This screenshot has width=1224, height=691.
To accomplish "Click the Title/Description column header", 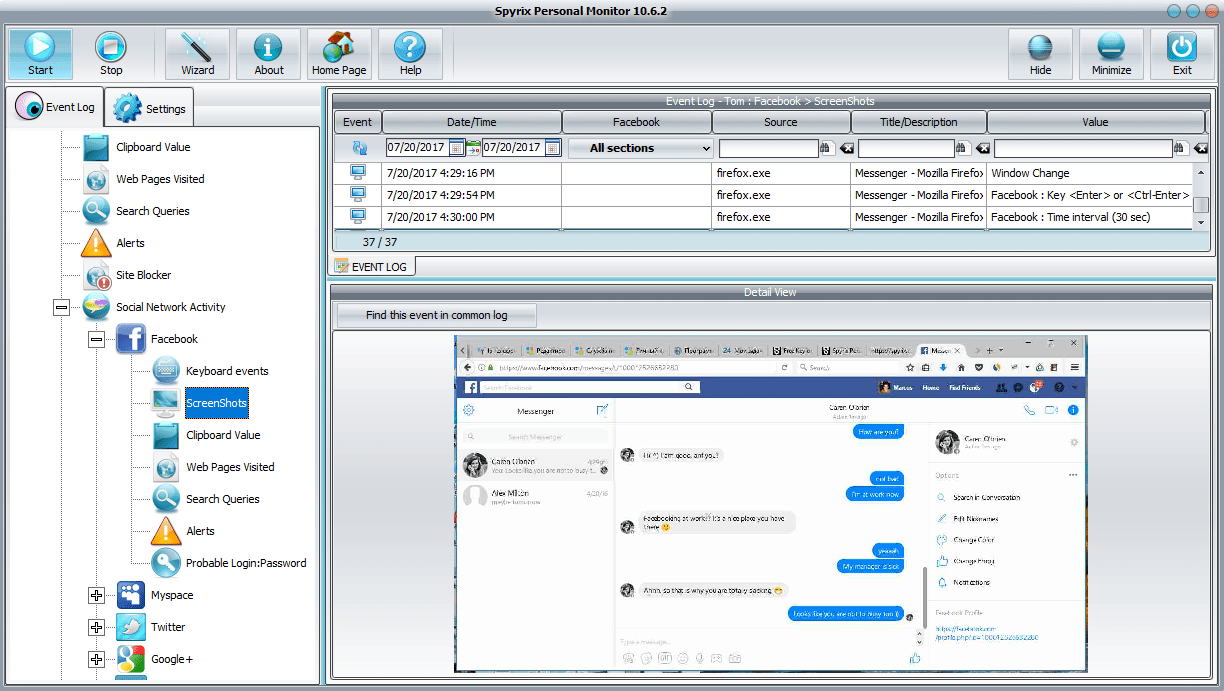I will (919, 122).
